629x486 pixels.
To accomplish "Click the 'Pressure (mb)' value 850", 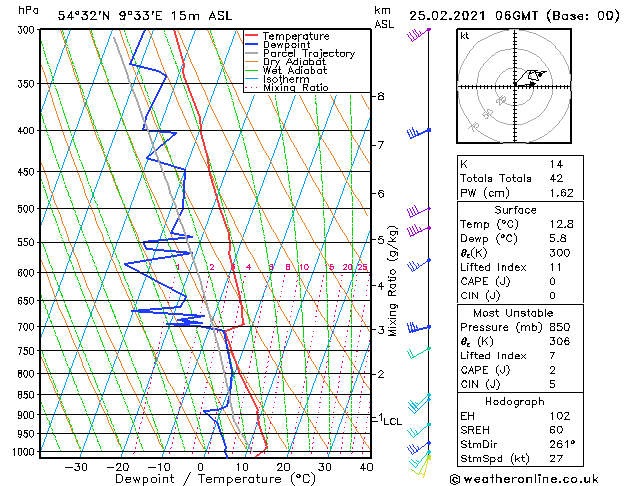I will coord(560,327).
